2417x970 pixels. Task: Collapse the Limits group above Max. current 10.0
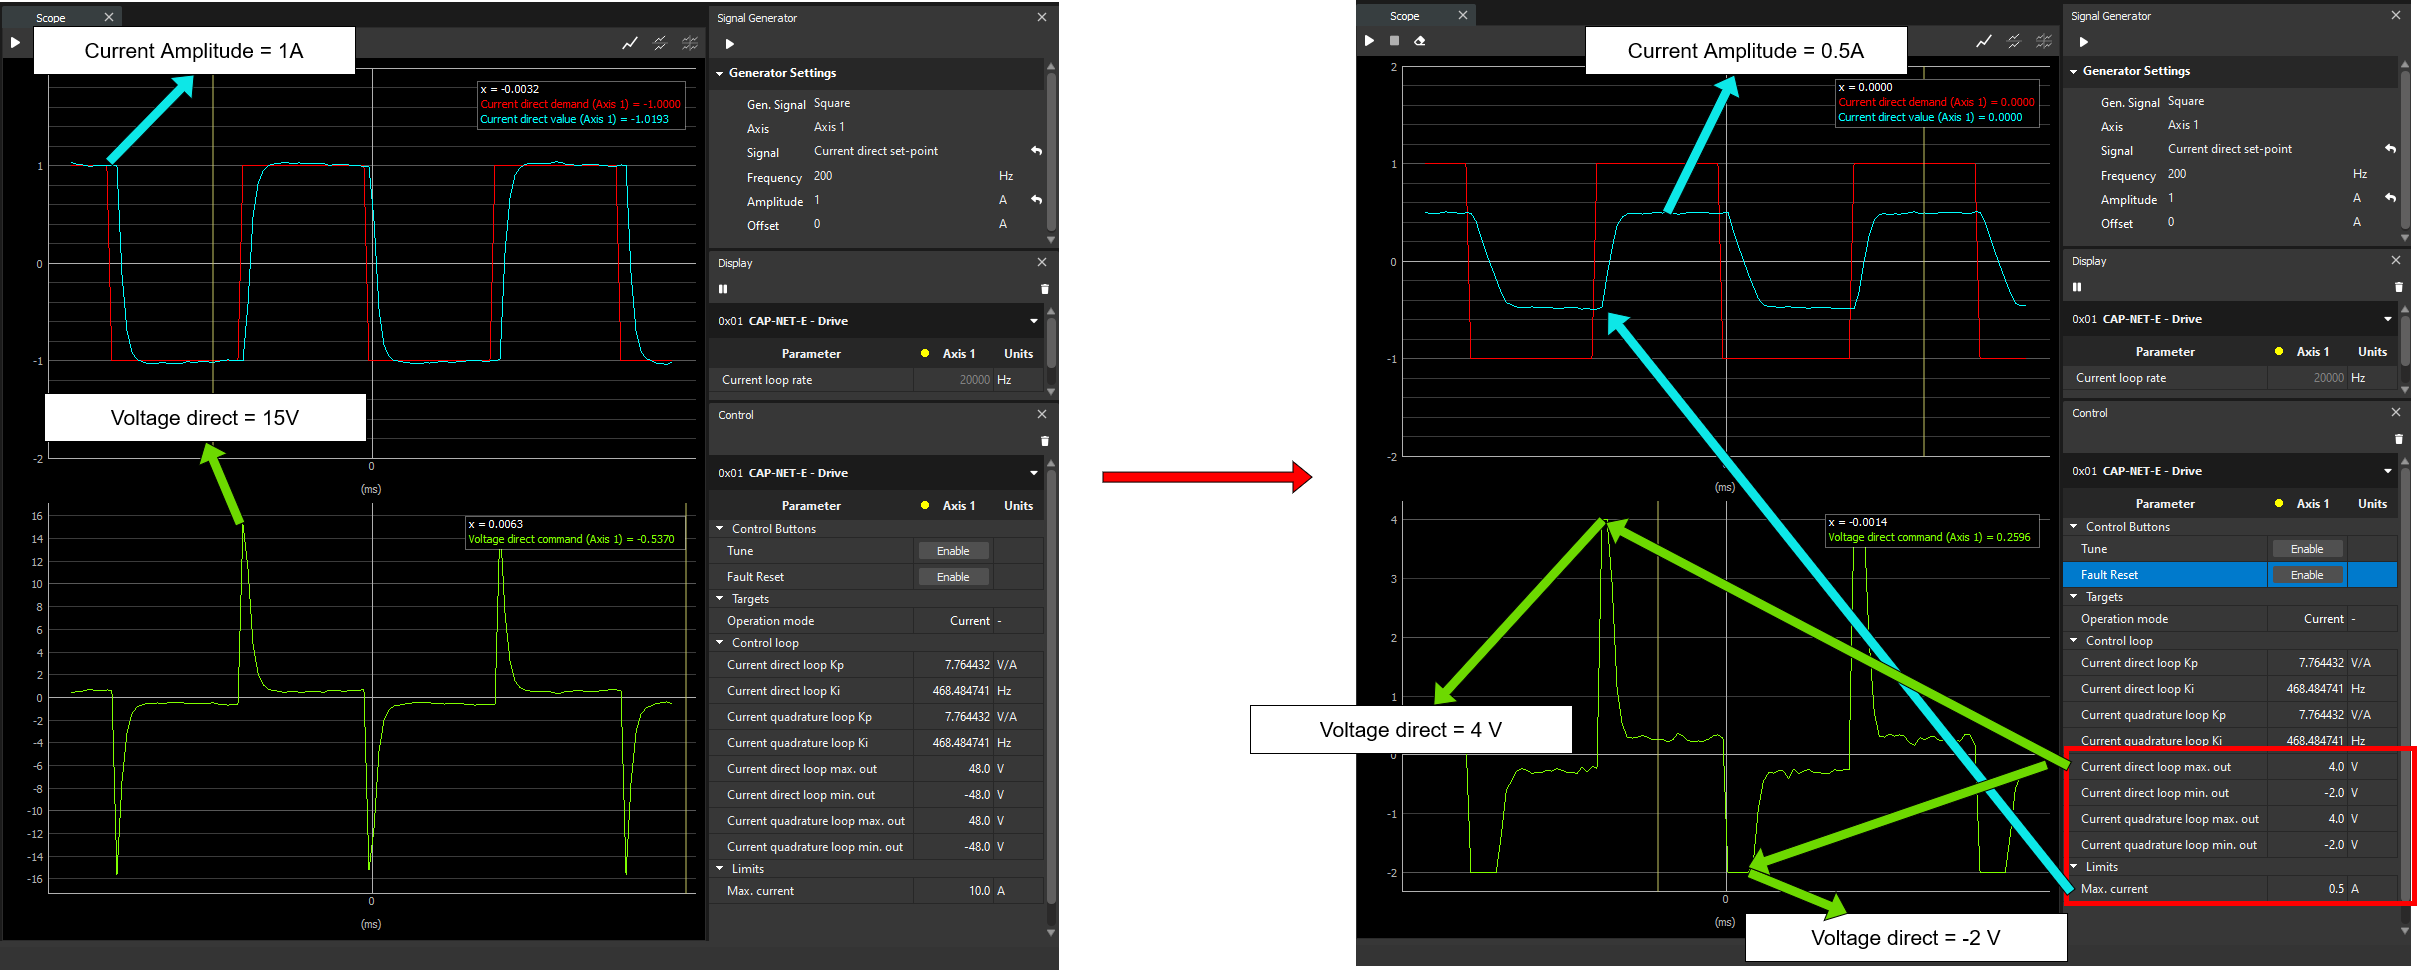coord(720,869)
